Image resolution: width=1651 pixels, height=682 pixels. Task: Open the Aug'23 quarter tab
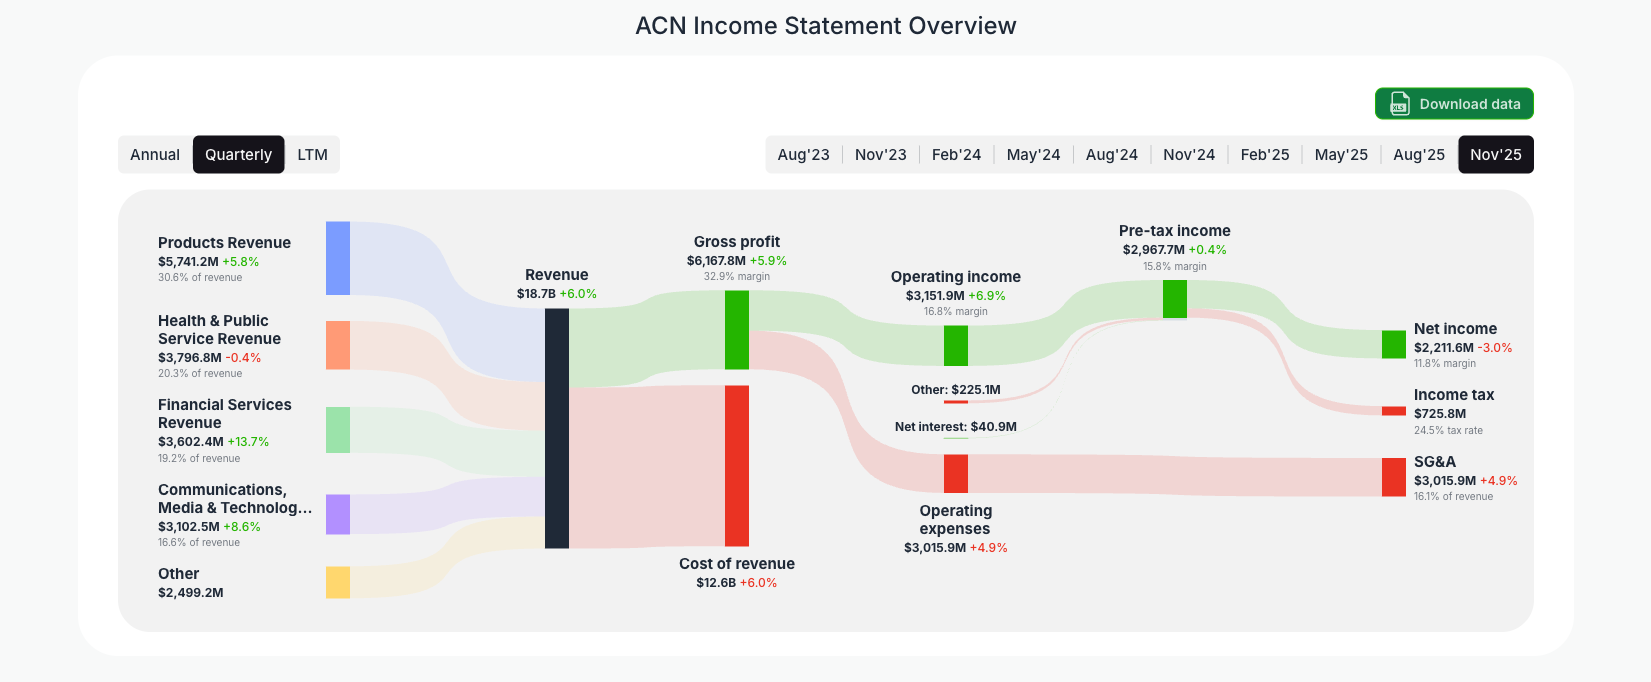pos(803,154)
